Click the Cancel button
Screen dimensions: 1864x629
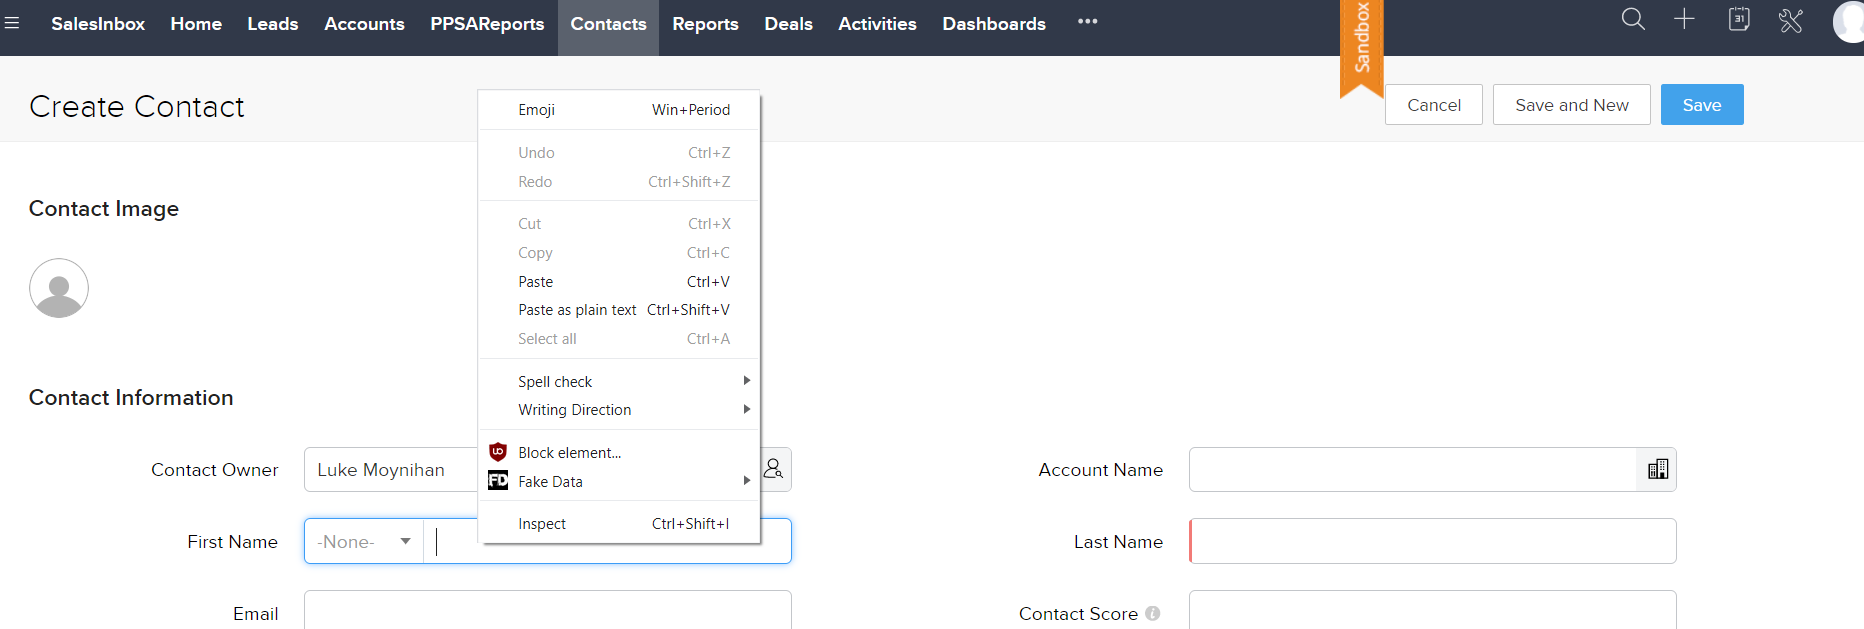click(1434, 105)
